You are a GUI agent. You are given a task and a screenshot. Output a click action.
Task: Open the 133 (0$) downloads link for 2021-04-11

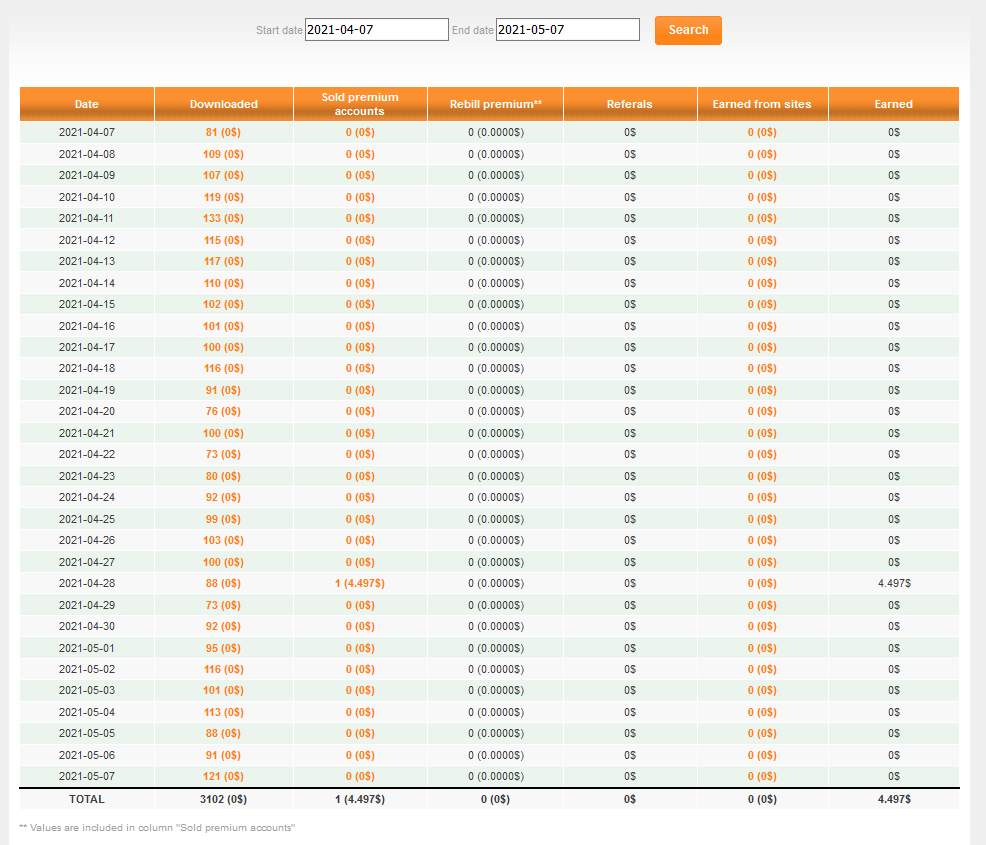click(223, 218)
